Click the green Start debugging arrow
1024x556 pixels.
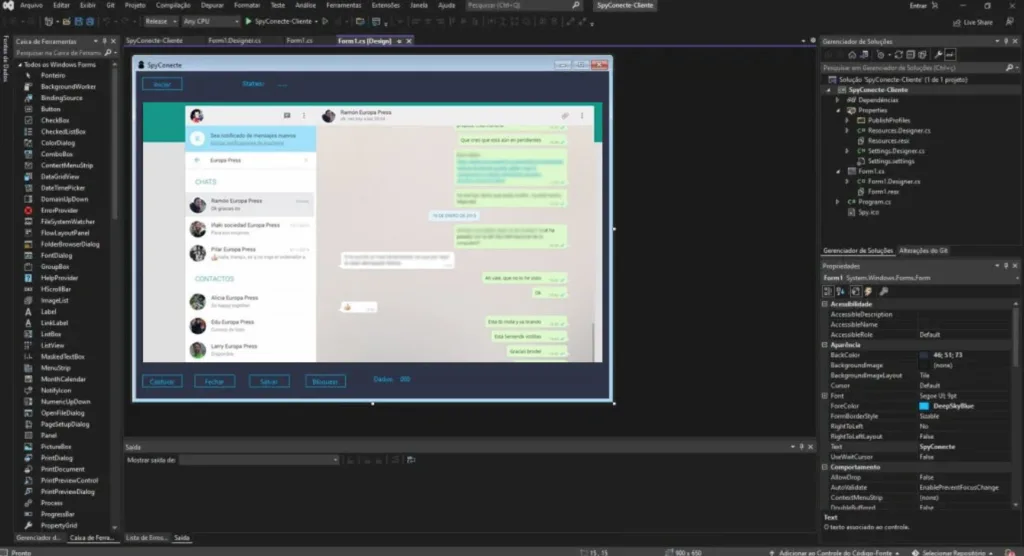click(x=249, y=20)
